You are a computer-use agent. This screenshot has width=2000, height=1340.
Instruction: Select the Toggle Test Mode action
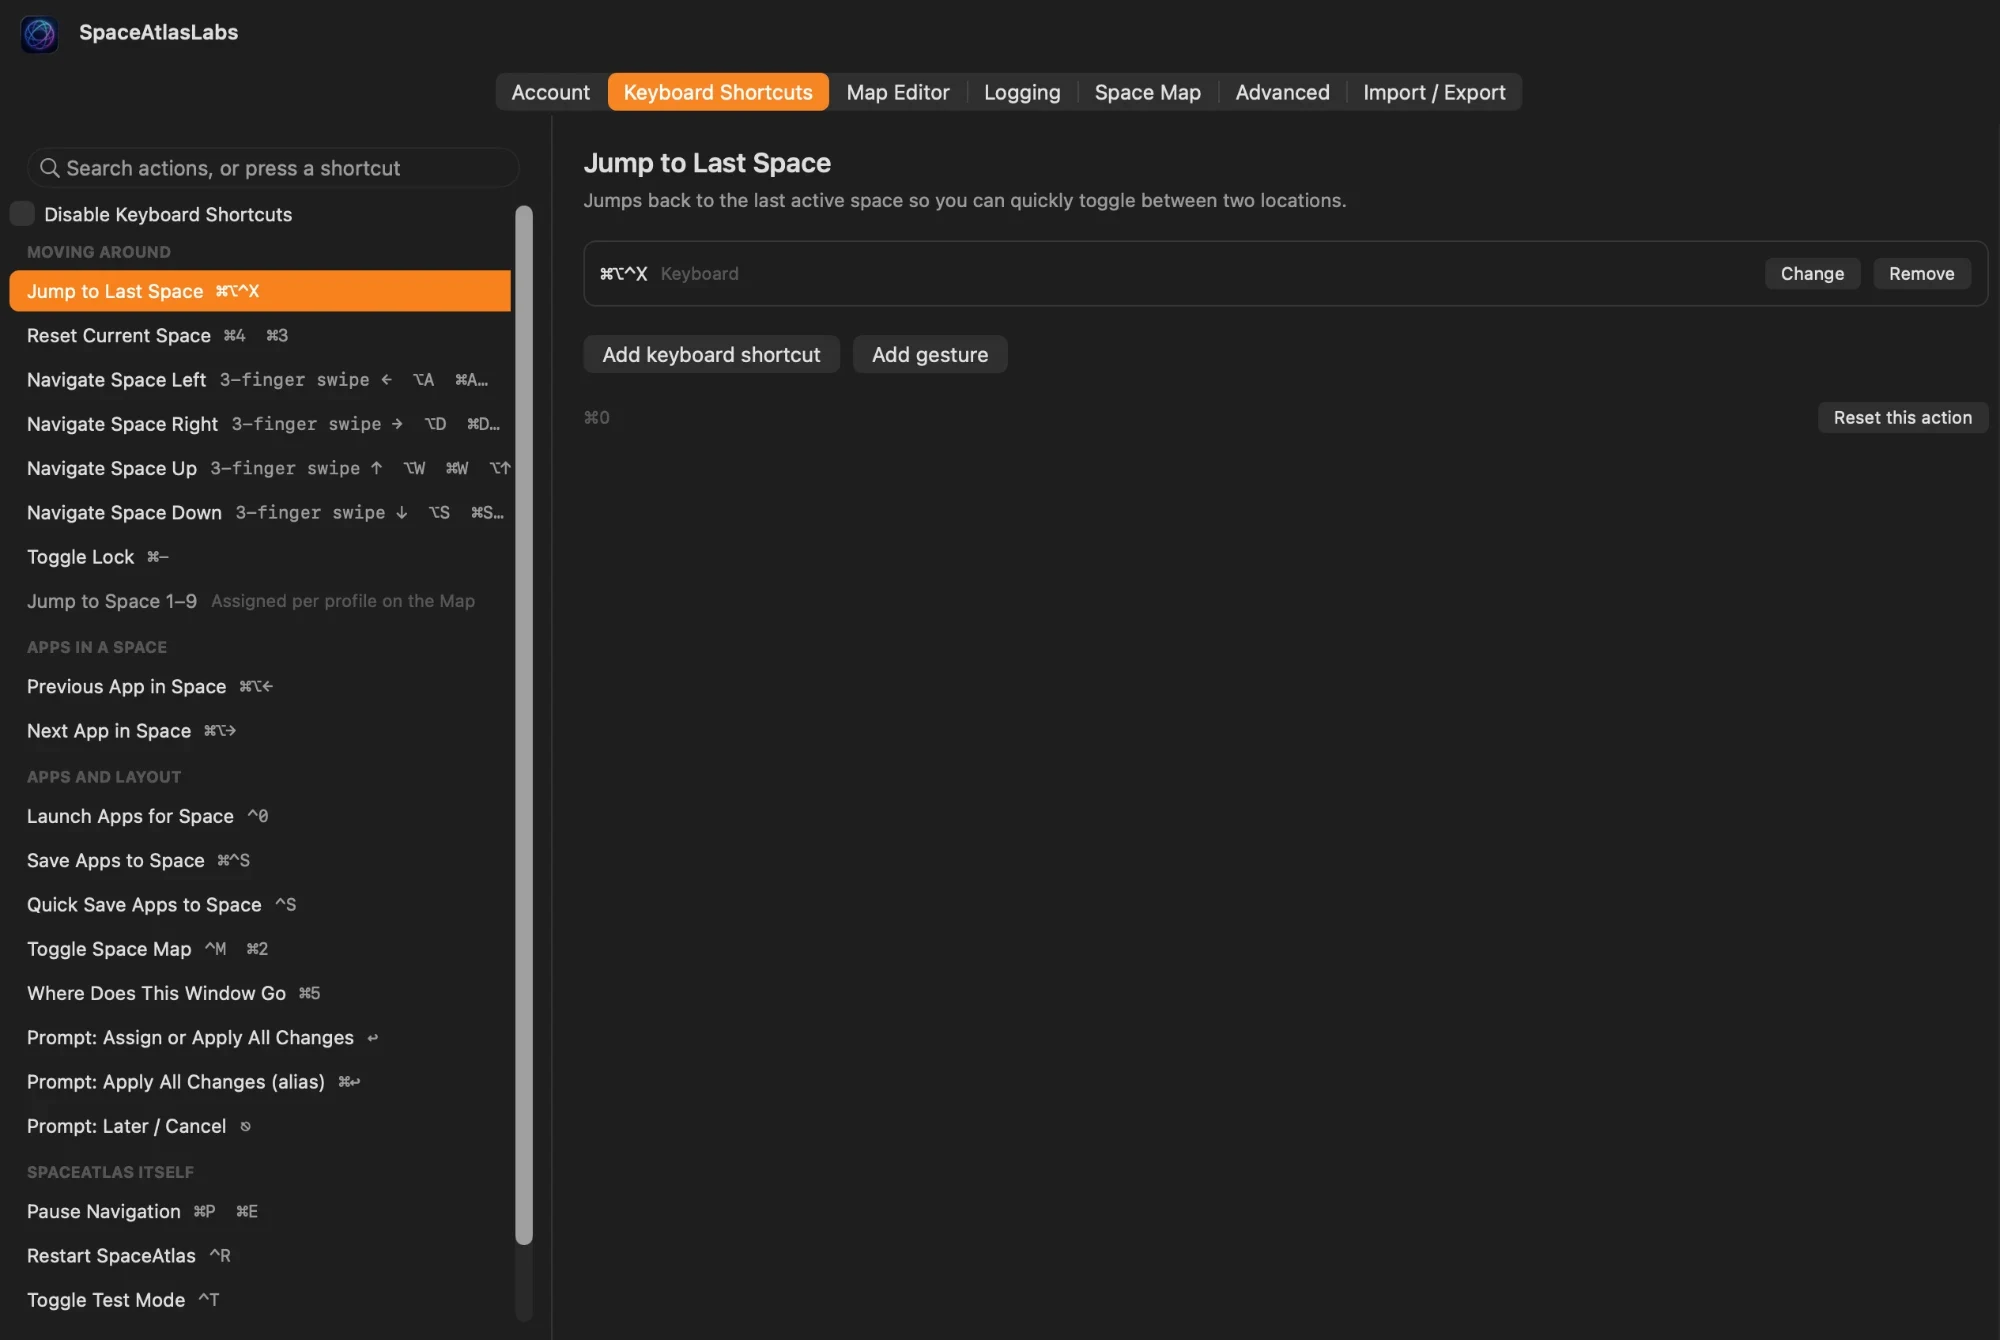260,1299
